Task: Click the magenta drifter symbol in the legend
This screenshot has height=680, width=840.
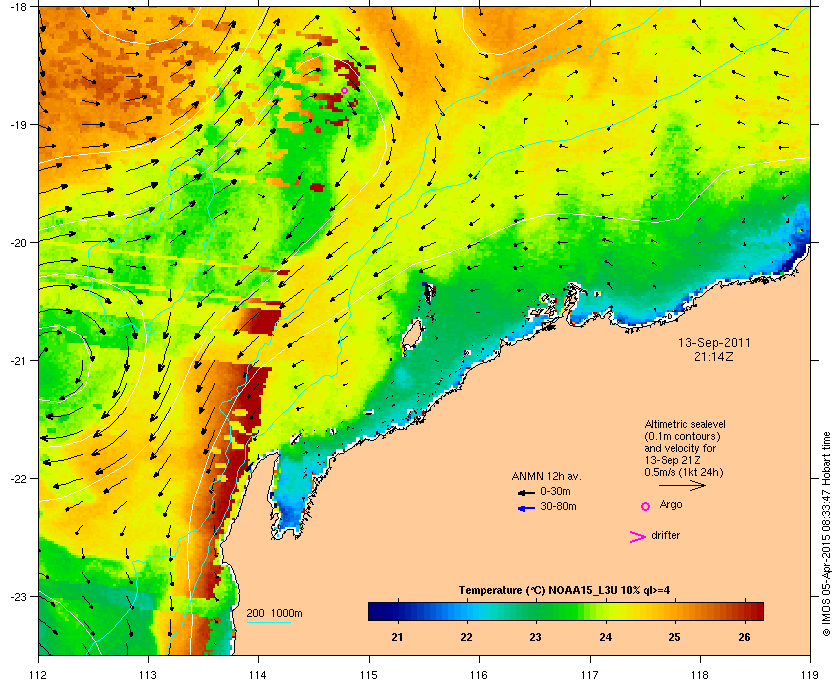Action: point(638,537)
